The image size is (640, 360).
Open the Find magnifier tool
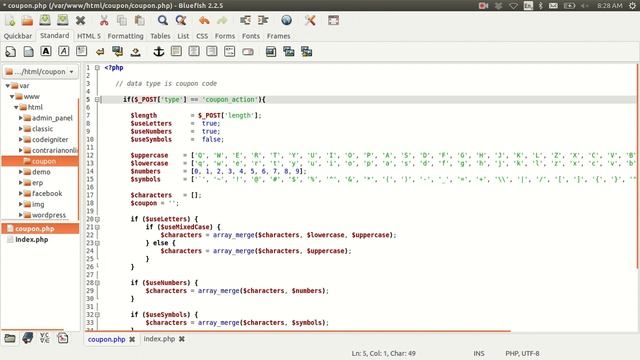[x=162, y=20]
